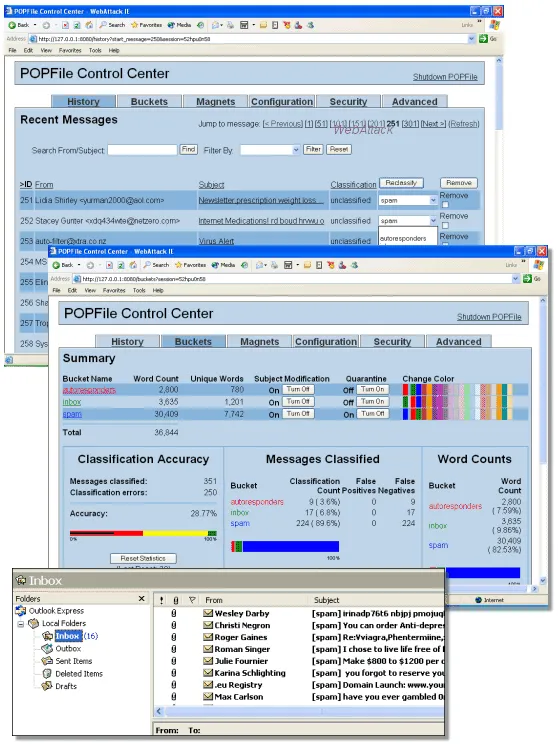558x744 pixels.
Task: Pick blue color swatch for inbox bucket
Action: tap(418, 402)
